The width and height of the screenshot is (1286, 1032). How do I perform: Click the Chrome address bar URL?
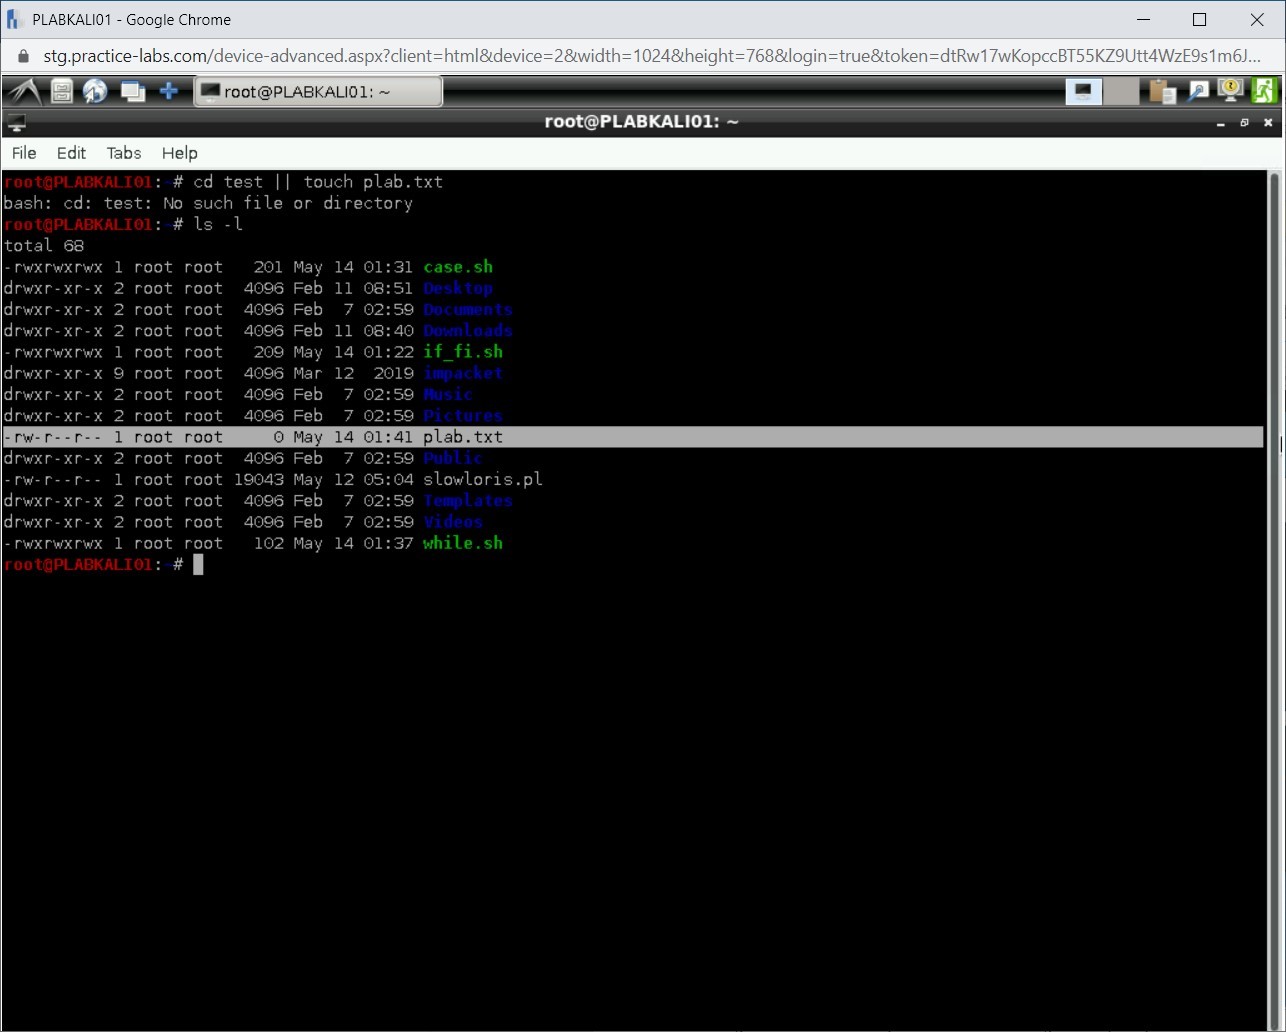640,56
